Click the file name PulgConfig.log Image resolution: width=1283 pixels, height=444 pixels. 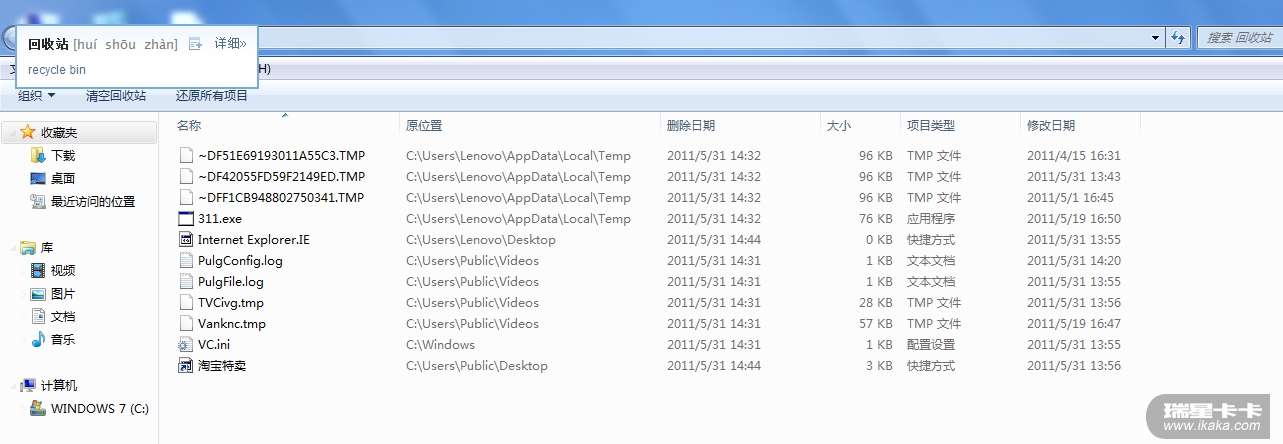(240, 261)
